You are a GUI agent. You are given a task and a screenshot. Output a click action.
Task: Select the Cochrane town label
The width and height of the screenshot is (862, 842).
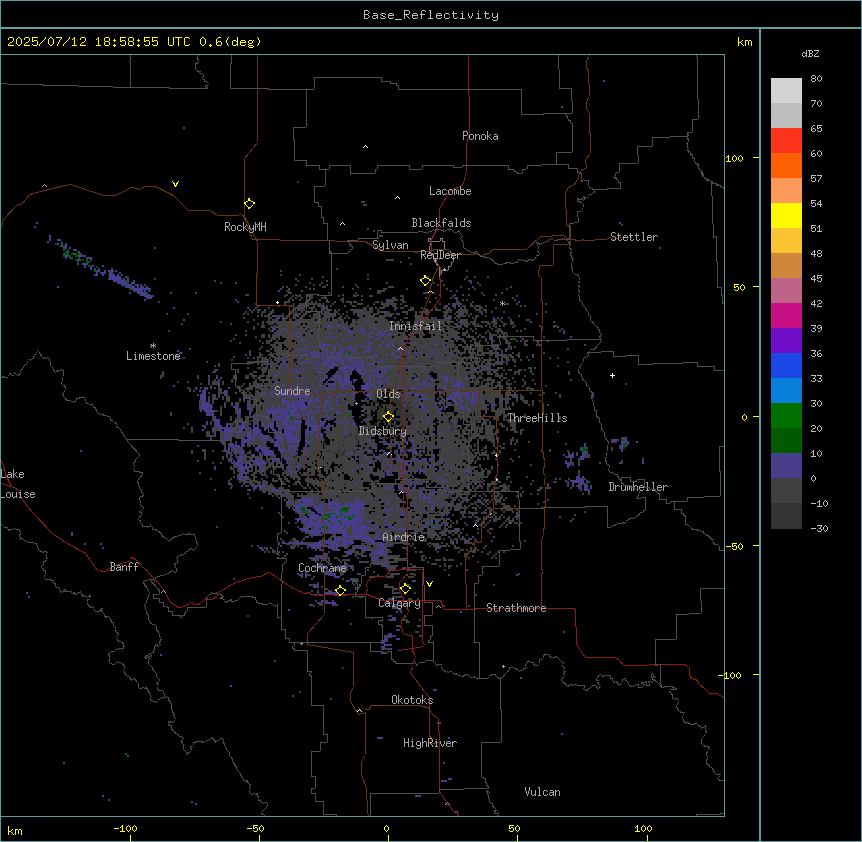coord(322,568)
